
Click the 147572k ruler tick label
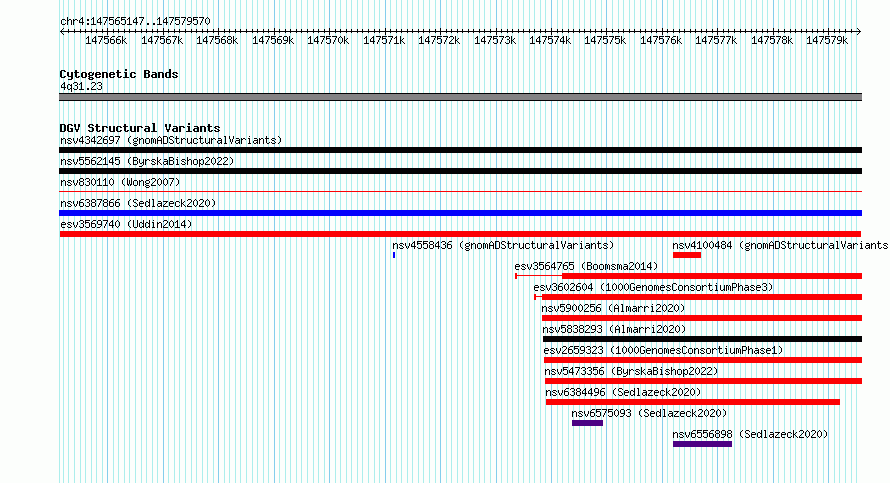coord(439,40)
